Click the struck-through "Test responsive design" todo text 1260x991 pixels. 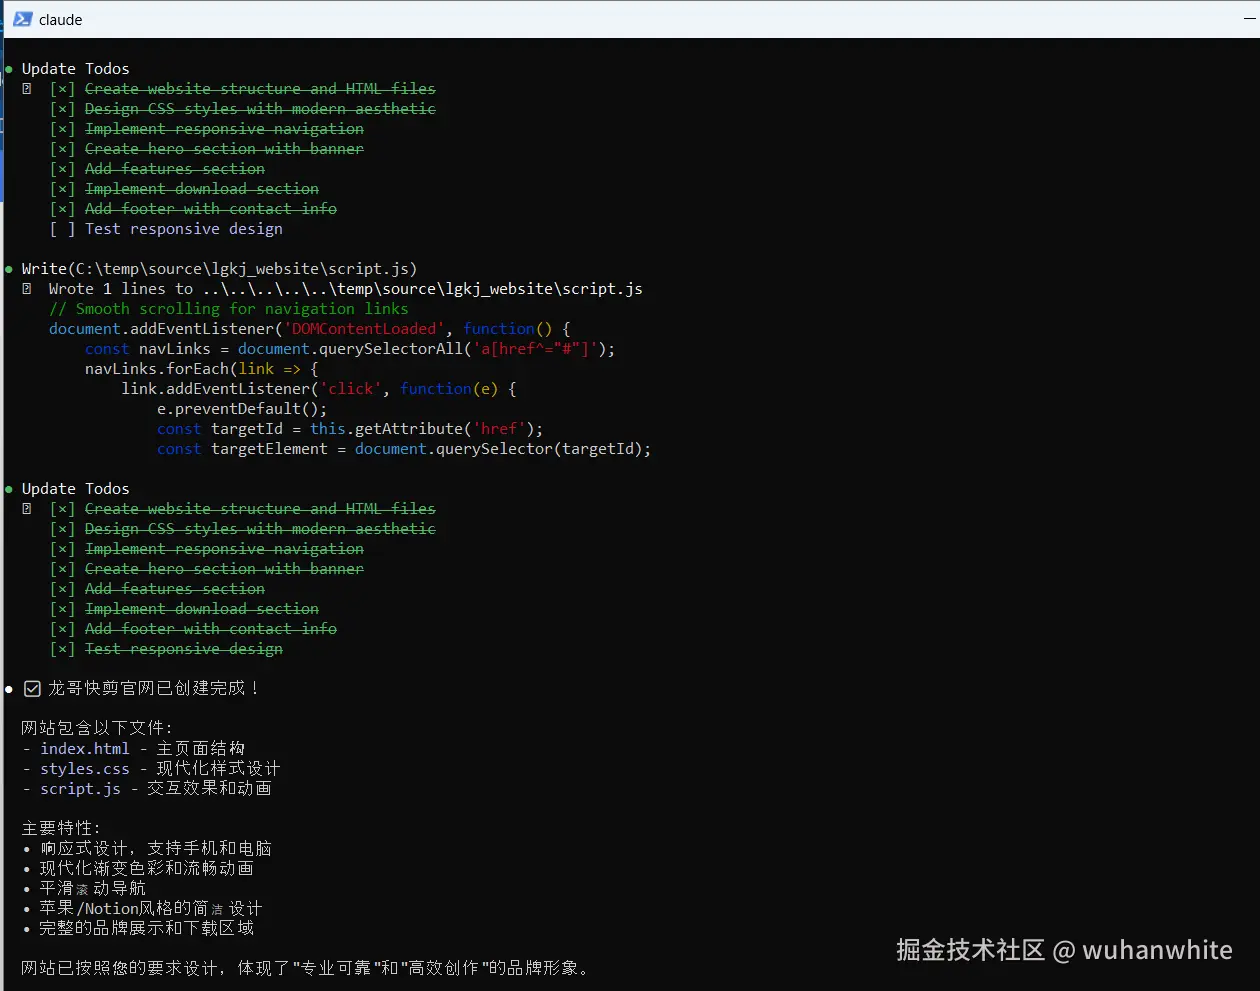click(x=184, y=649)
